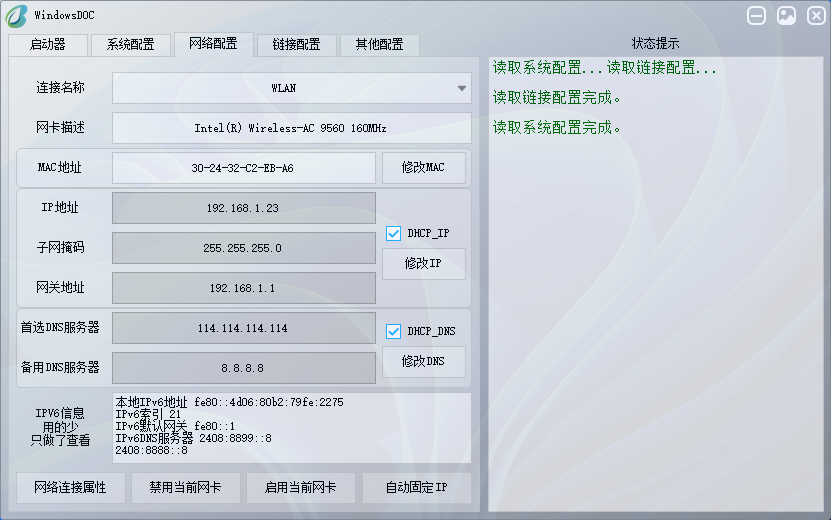
Task: Toggle the DHCP_IP checkbox
Action: pos(393,233)
